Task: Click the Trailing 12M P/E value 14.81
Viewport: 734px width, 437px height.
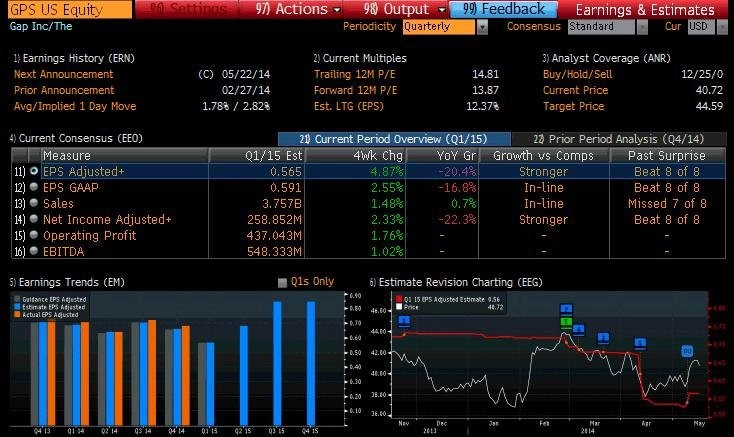Action: [x=485, y=74]
